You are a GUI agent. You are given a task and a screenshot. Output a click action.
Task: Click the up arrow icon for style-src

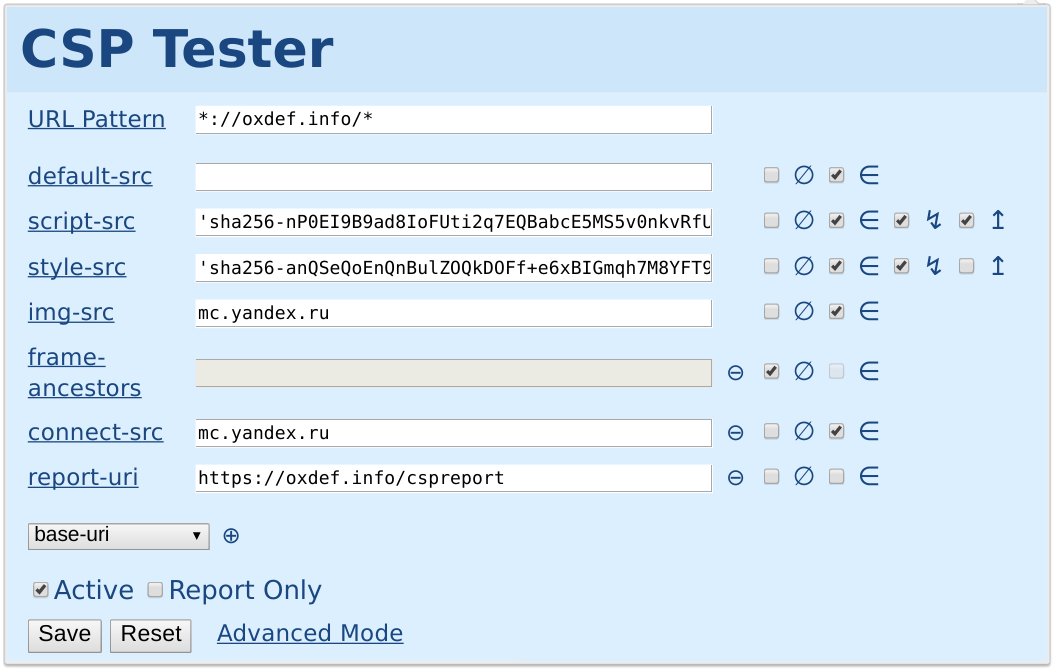[998, 266]
